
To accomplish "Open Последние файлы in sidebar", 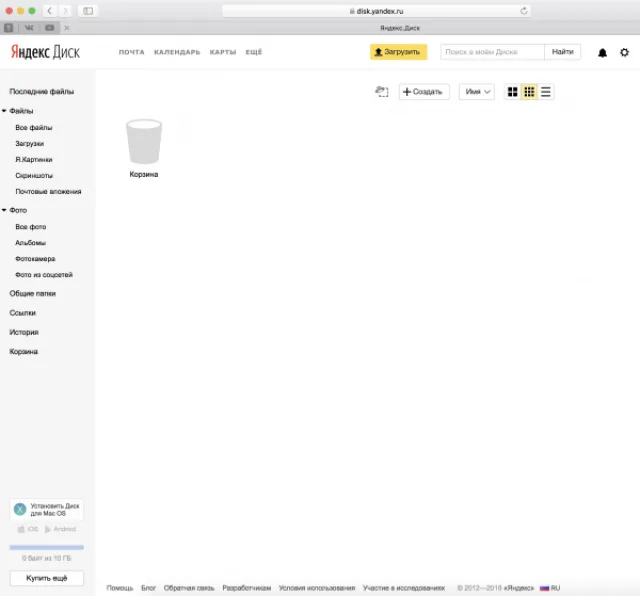I will (42, 91).
